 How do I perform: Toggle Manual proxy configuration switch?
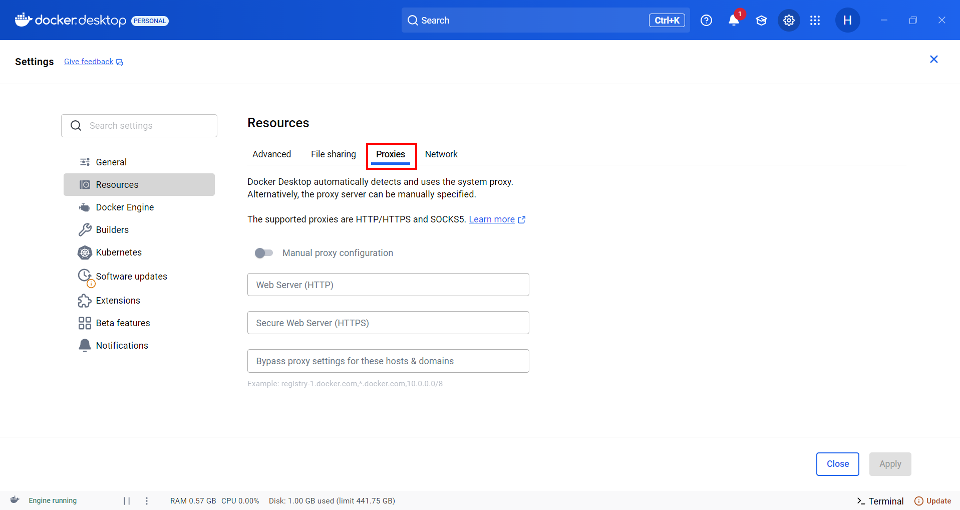click(x=264, y=253)
